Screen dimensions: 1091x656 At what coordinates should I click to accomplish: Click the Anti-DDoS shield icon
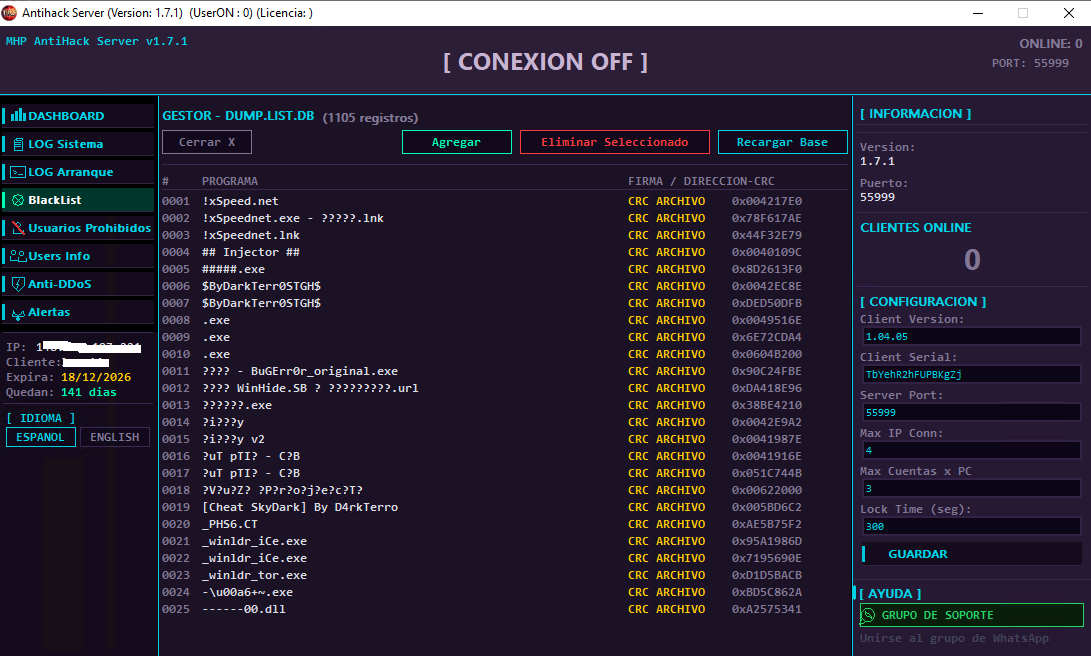click(x=18, y=284)
